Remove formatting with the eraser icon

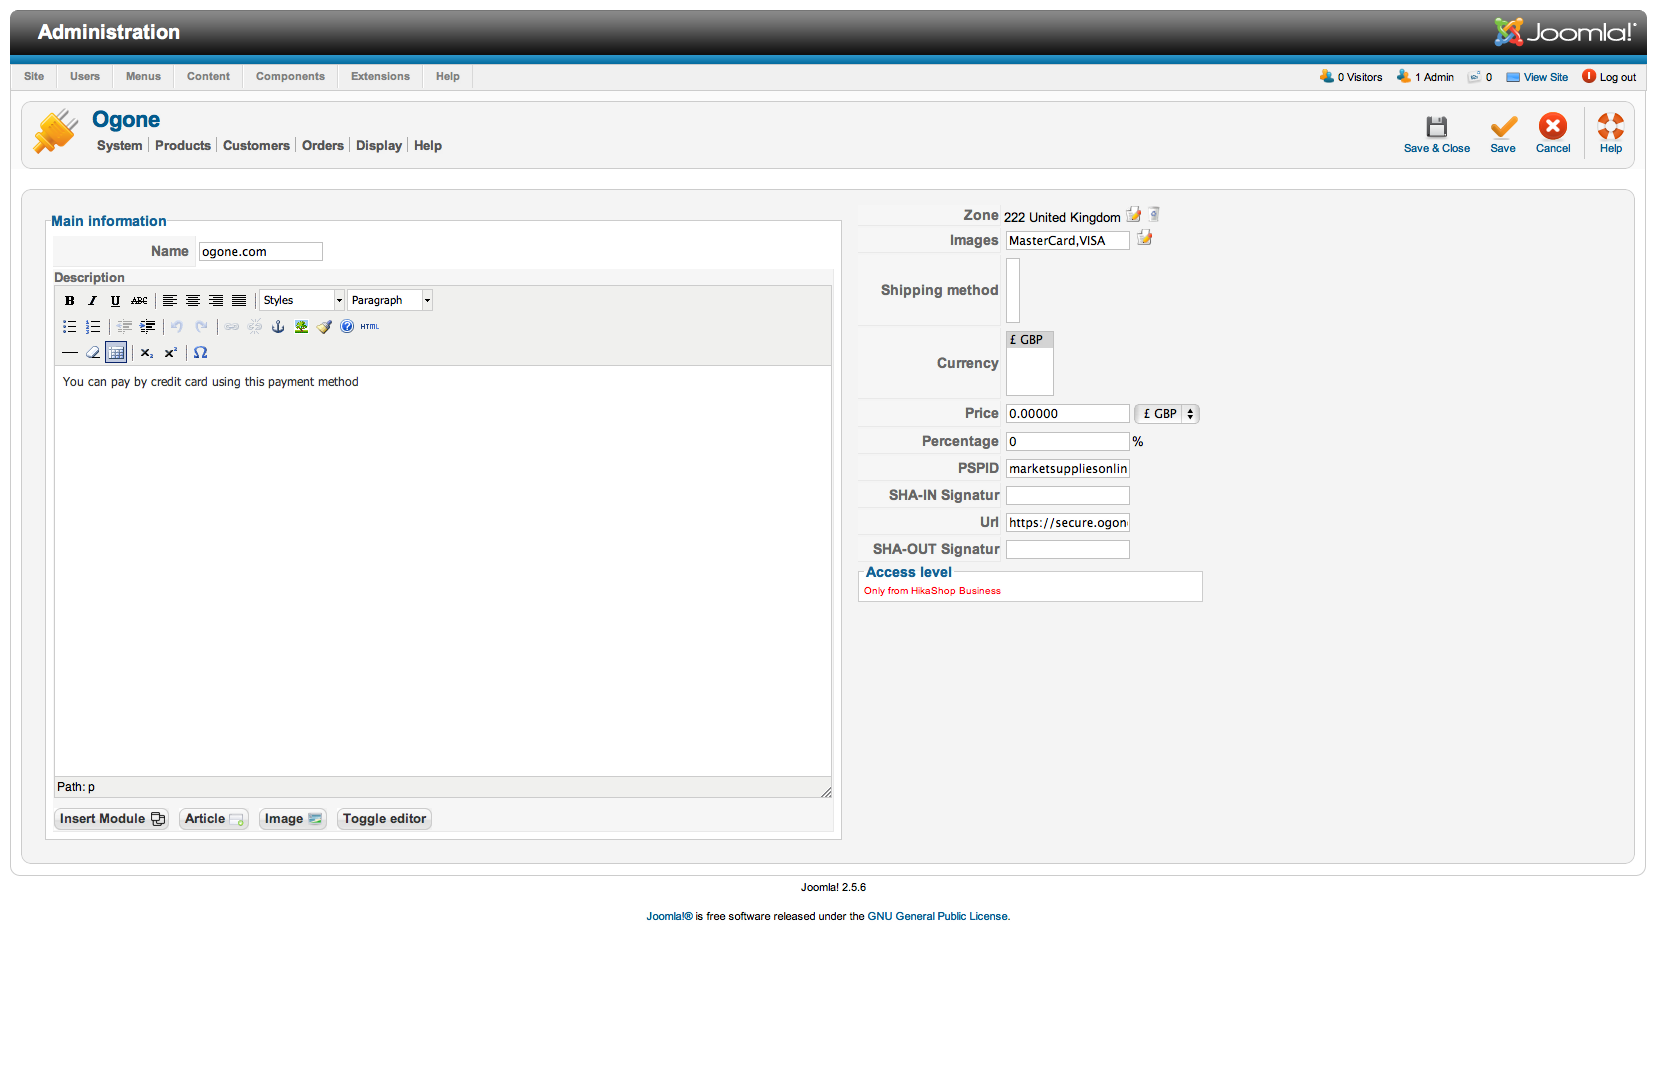(x=93, y=352)
